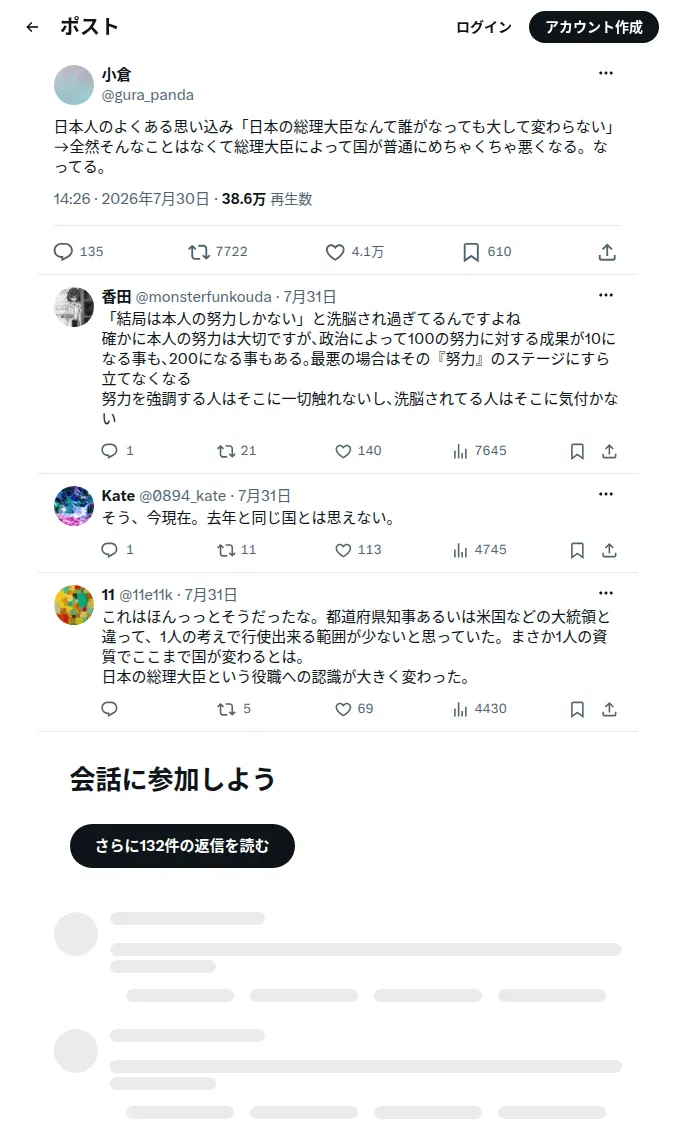Open the more options menu on 小倉's post

coord(606,73)
